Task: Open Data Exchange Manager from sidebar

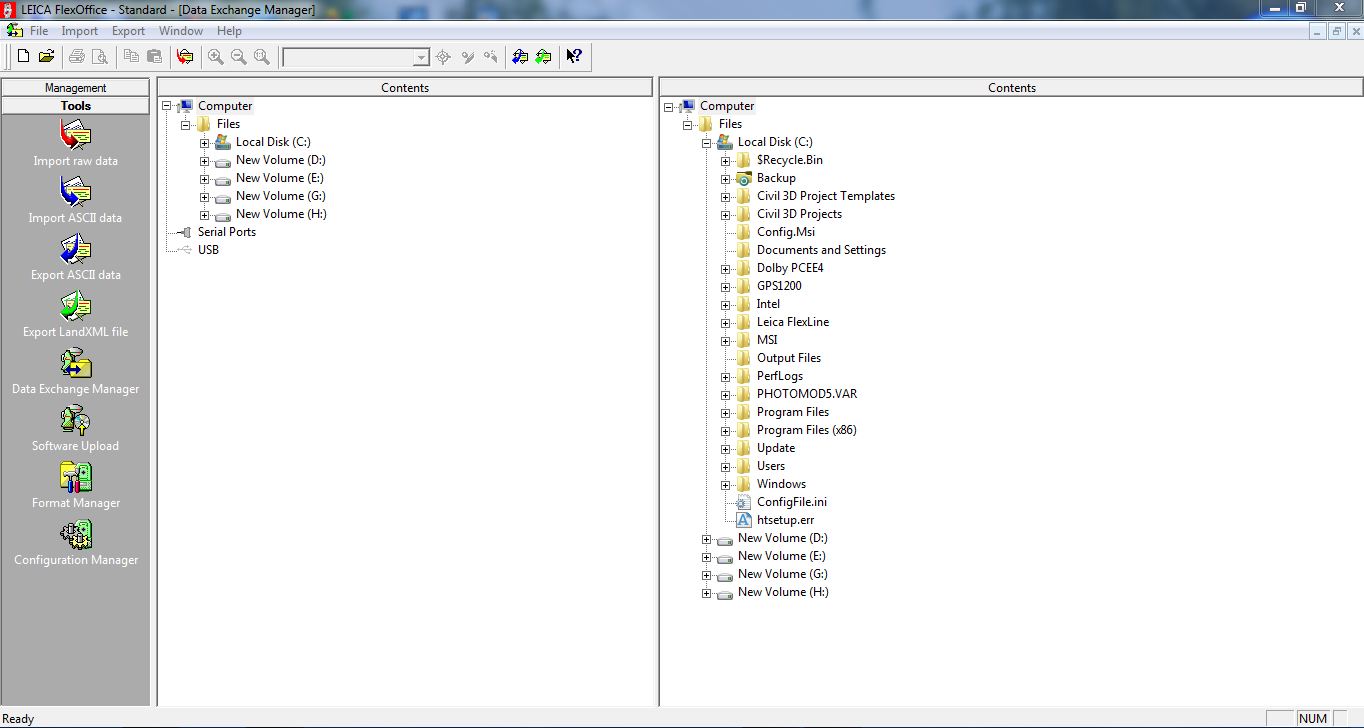Action: coord(75,371)
